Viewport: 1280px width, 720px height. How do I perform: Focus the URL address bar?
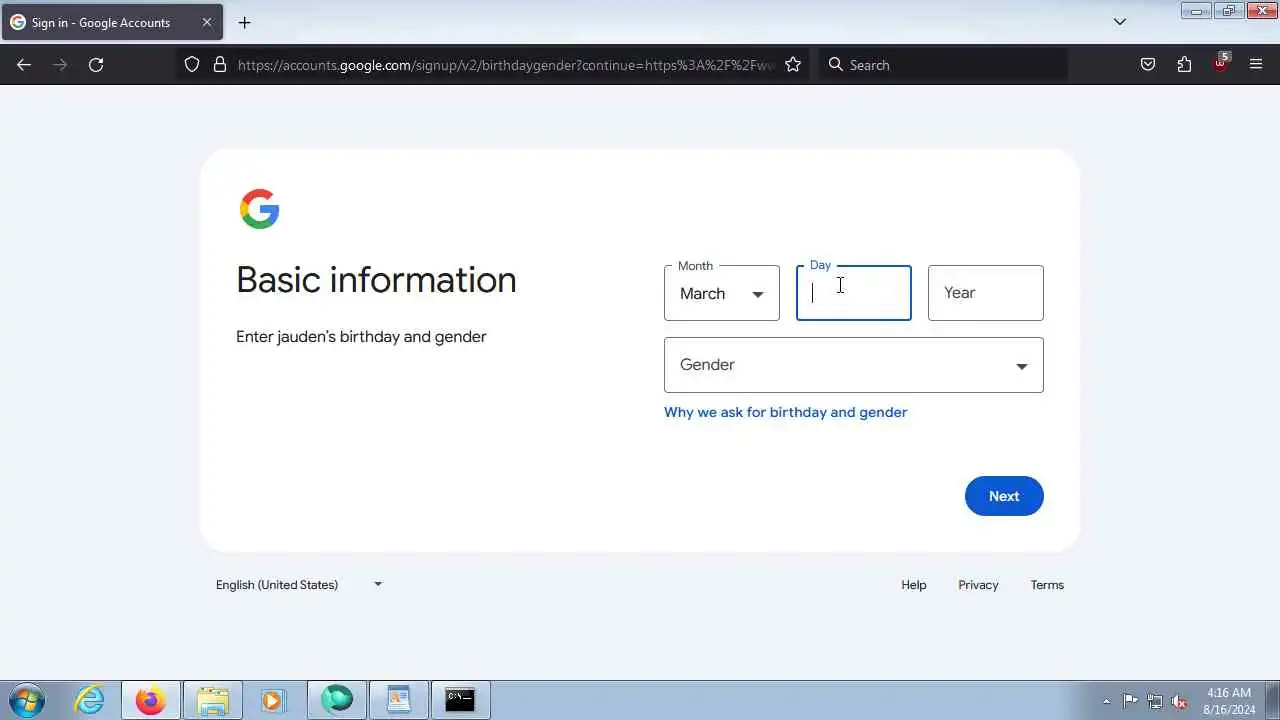click(505, 65)
